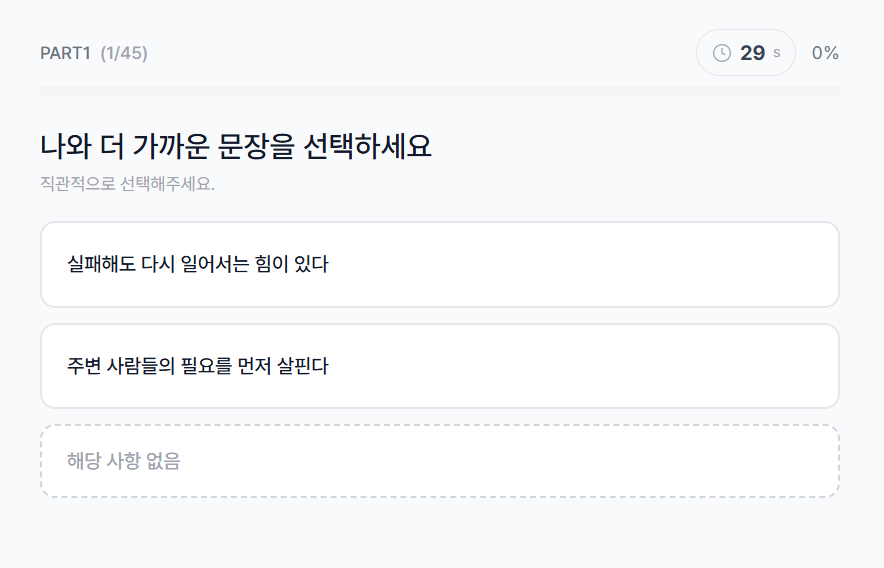Click the hint text "직관적으로 선택해주세요."
The width and height of the screenshot is (884, 568).
tap(127, 184)
